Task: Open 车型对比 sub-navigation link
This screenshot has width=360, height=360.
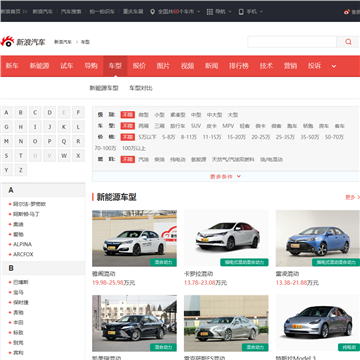Action: [x=141, y=88]
